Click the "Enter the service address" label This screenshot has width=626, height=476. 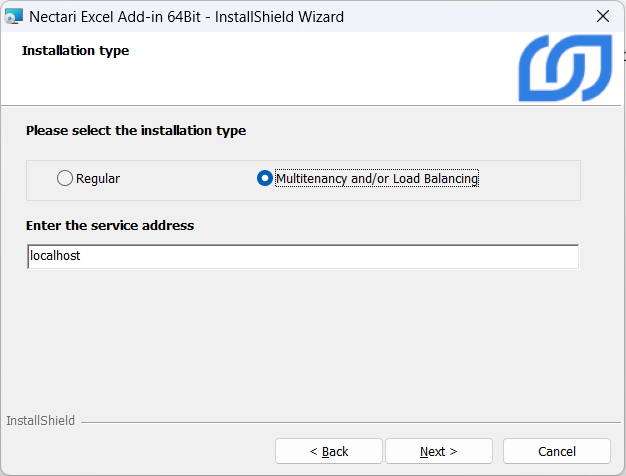coord(110,226)
